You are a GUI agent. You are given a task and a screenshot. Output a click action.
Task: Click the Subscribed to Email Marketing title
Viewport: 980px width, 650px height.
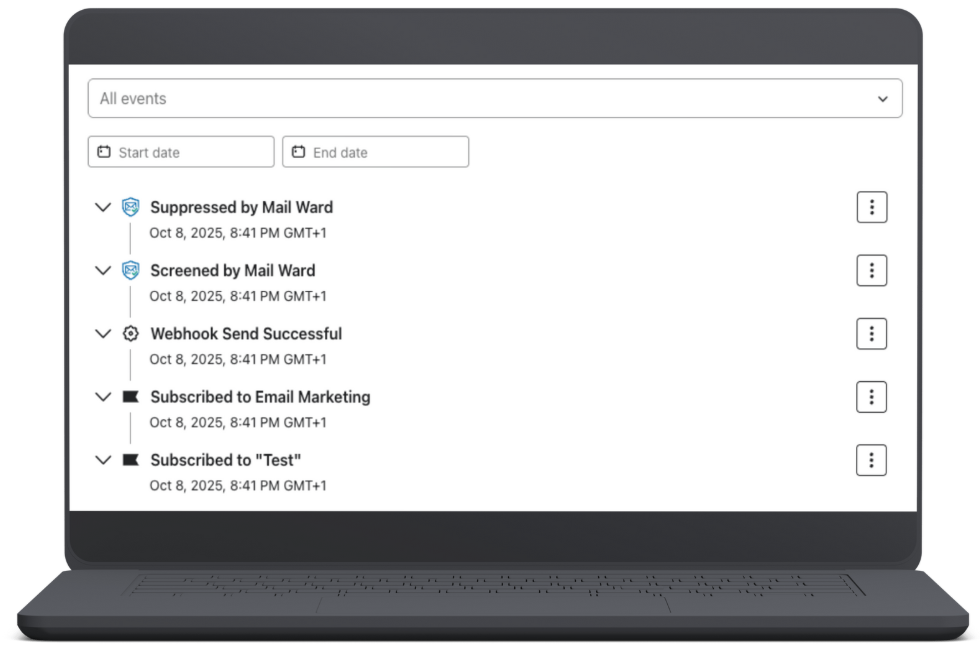tap(260, 397)
